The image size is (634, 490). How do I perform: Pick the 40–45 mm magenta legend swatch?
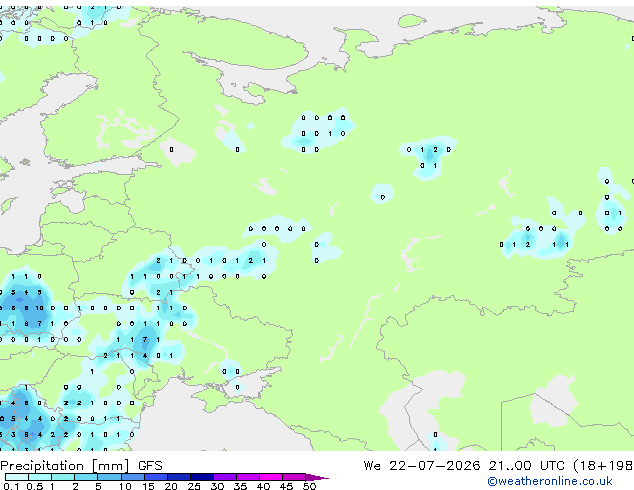click(x=271, y=477)
